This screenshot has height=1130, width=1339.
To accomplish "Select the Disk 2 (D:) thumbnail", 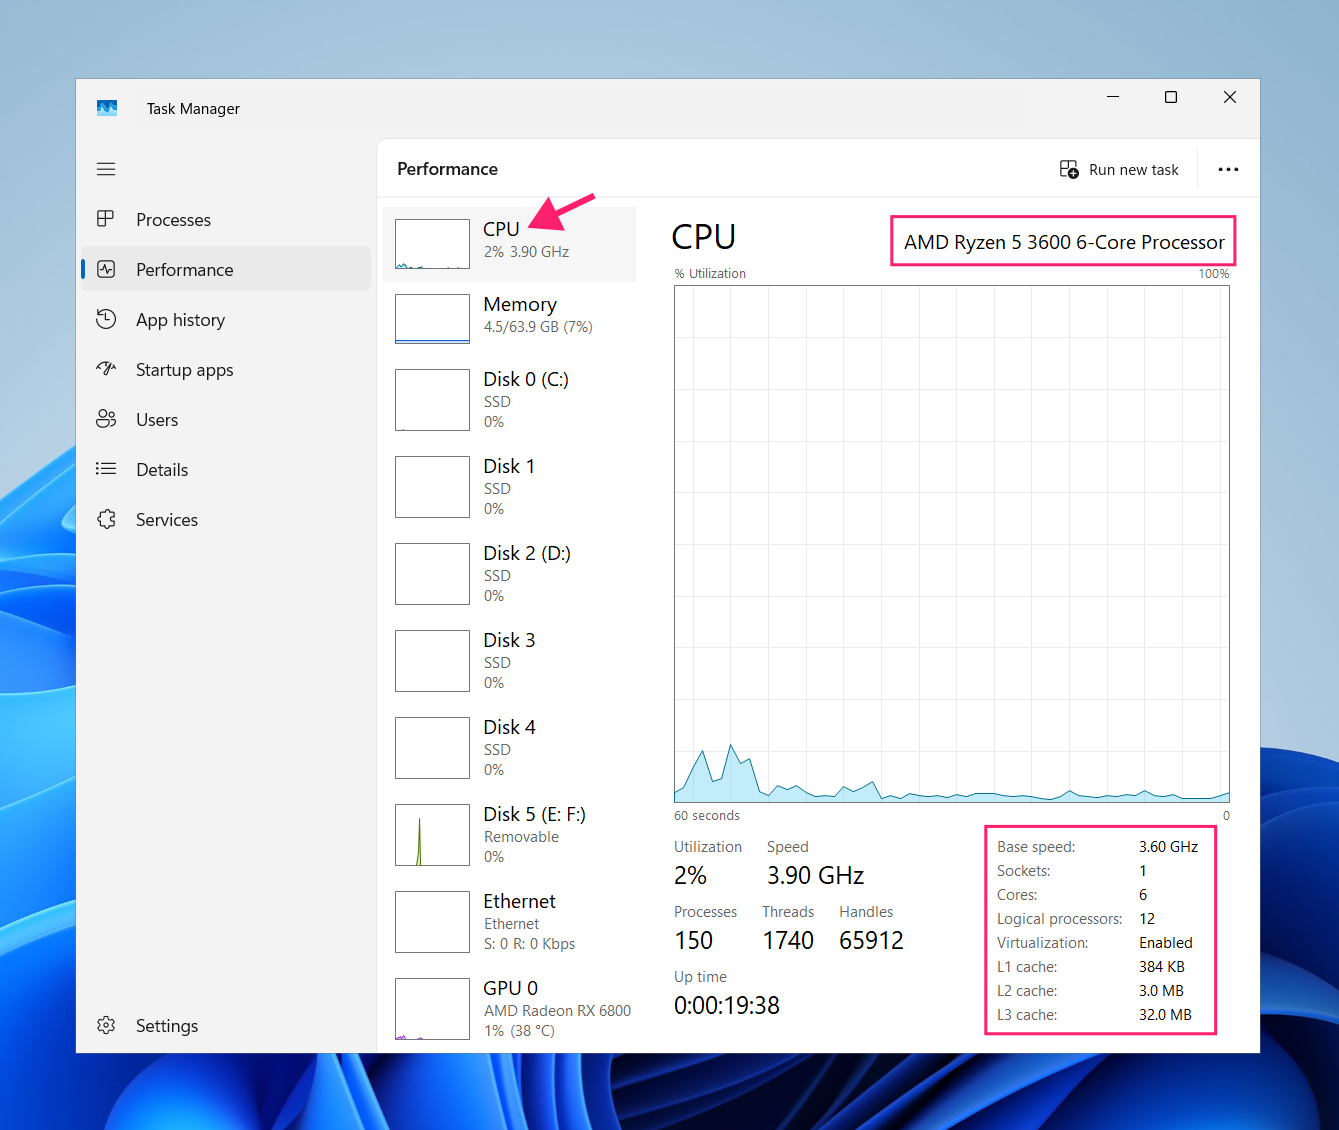I will click(432, 574).
